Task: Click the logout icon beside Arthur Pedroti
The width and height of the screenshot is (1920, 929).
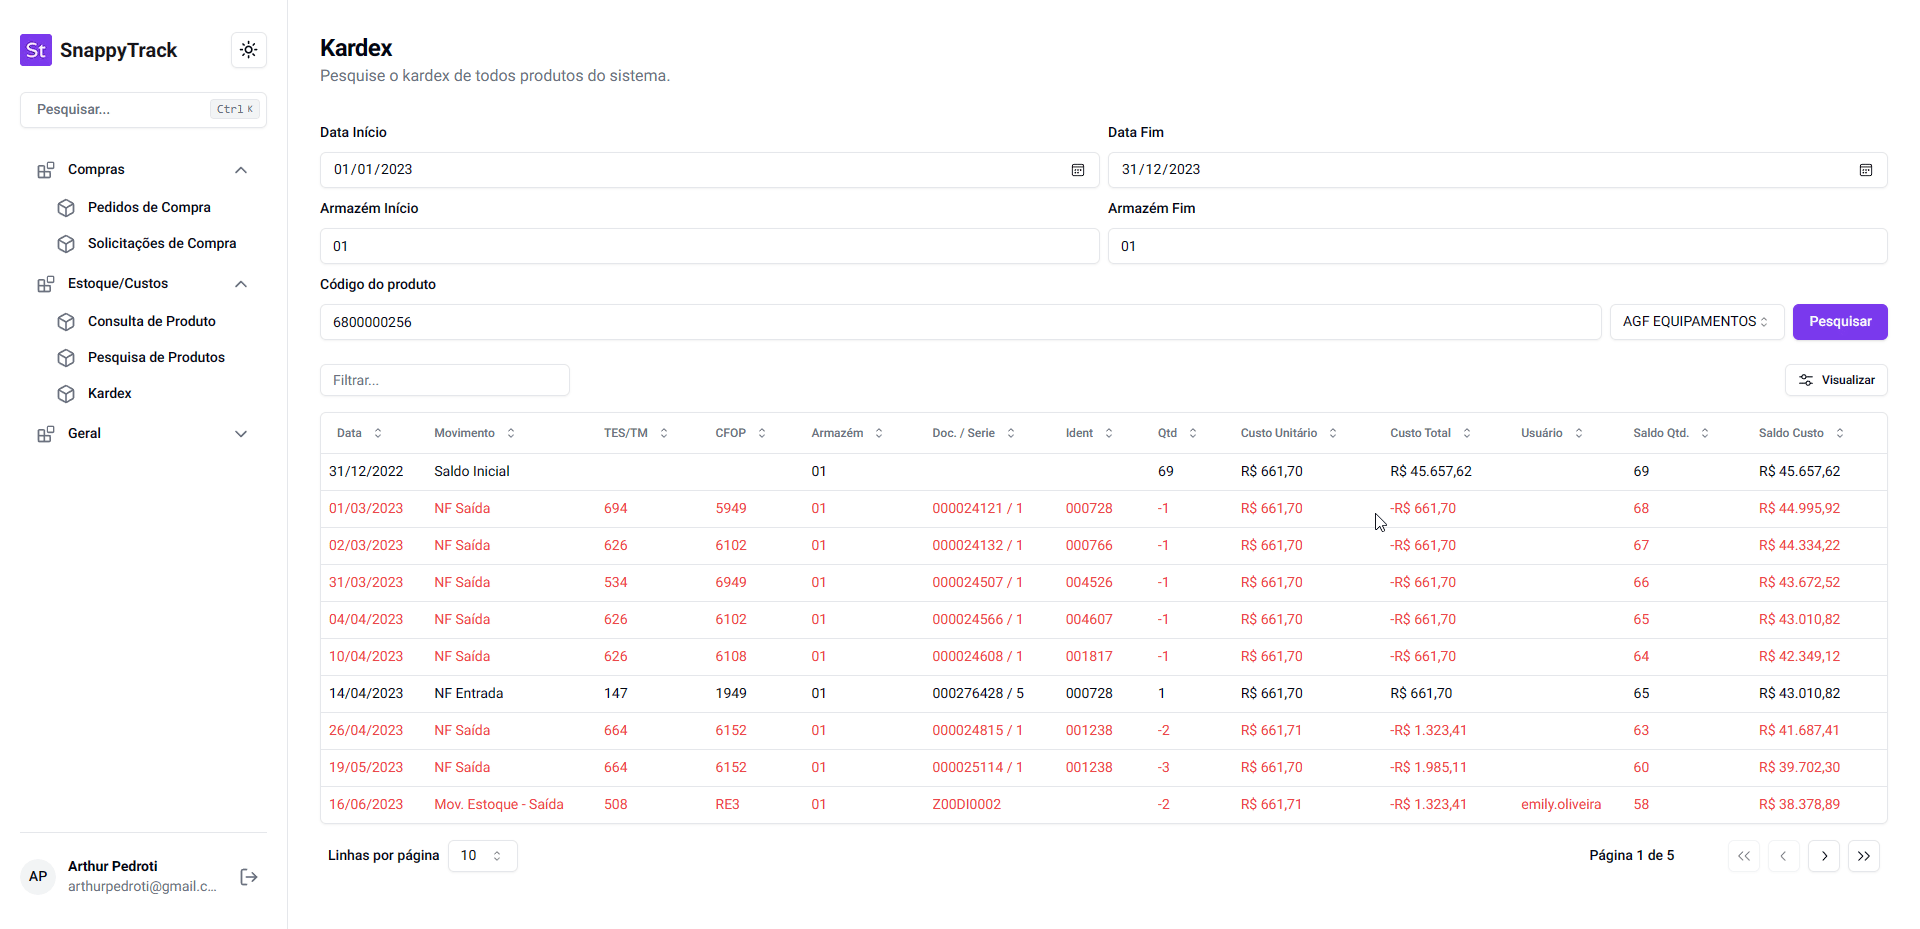Action: point(249,877)
